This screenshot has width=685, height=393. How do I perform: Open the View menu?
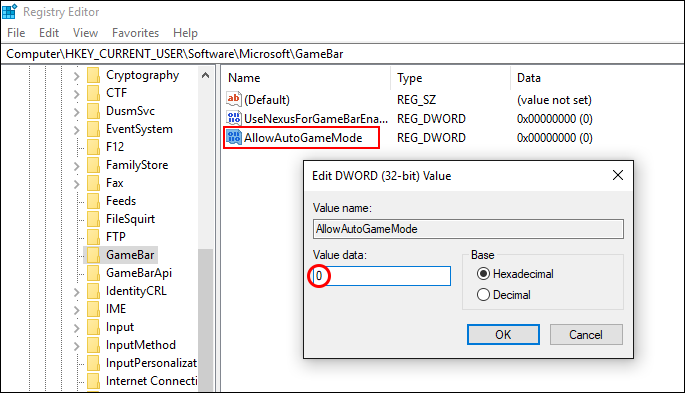click(x=85, y=33)
